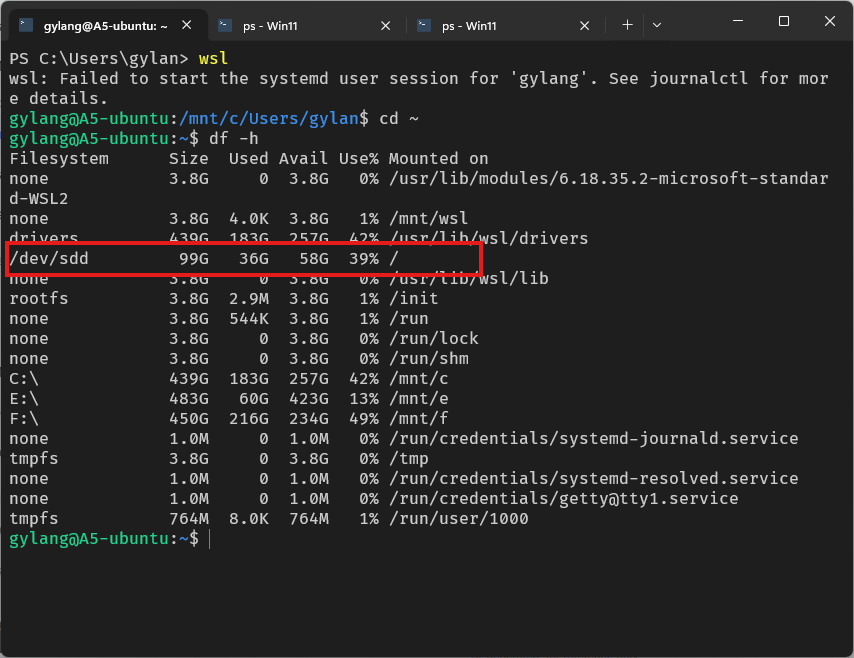This screenshot has height=658, width=854.
Task: Click the '/usr/lib/wsl/drivers' mount path
Action: (x=489, y=239)
